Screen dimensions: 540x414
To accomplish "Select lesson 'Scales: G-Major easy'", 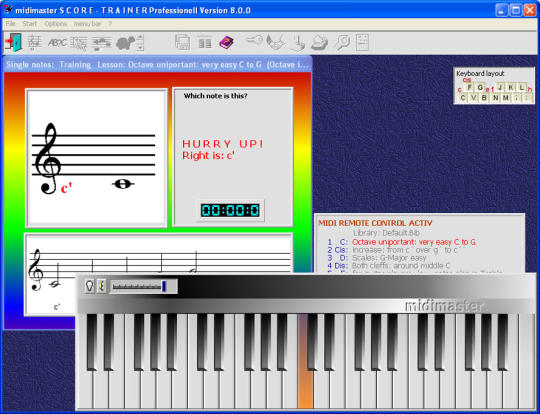I will click(389, 258).
